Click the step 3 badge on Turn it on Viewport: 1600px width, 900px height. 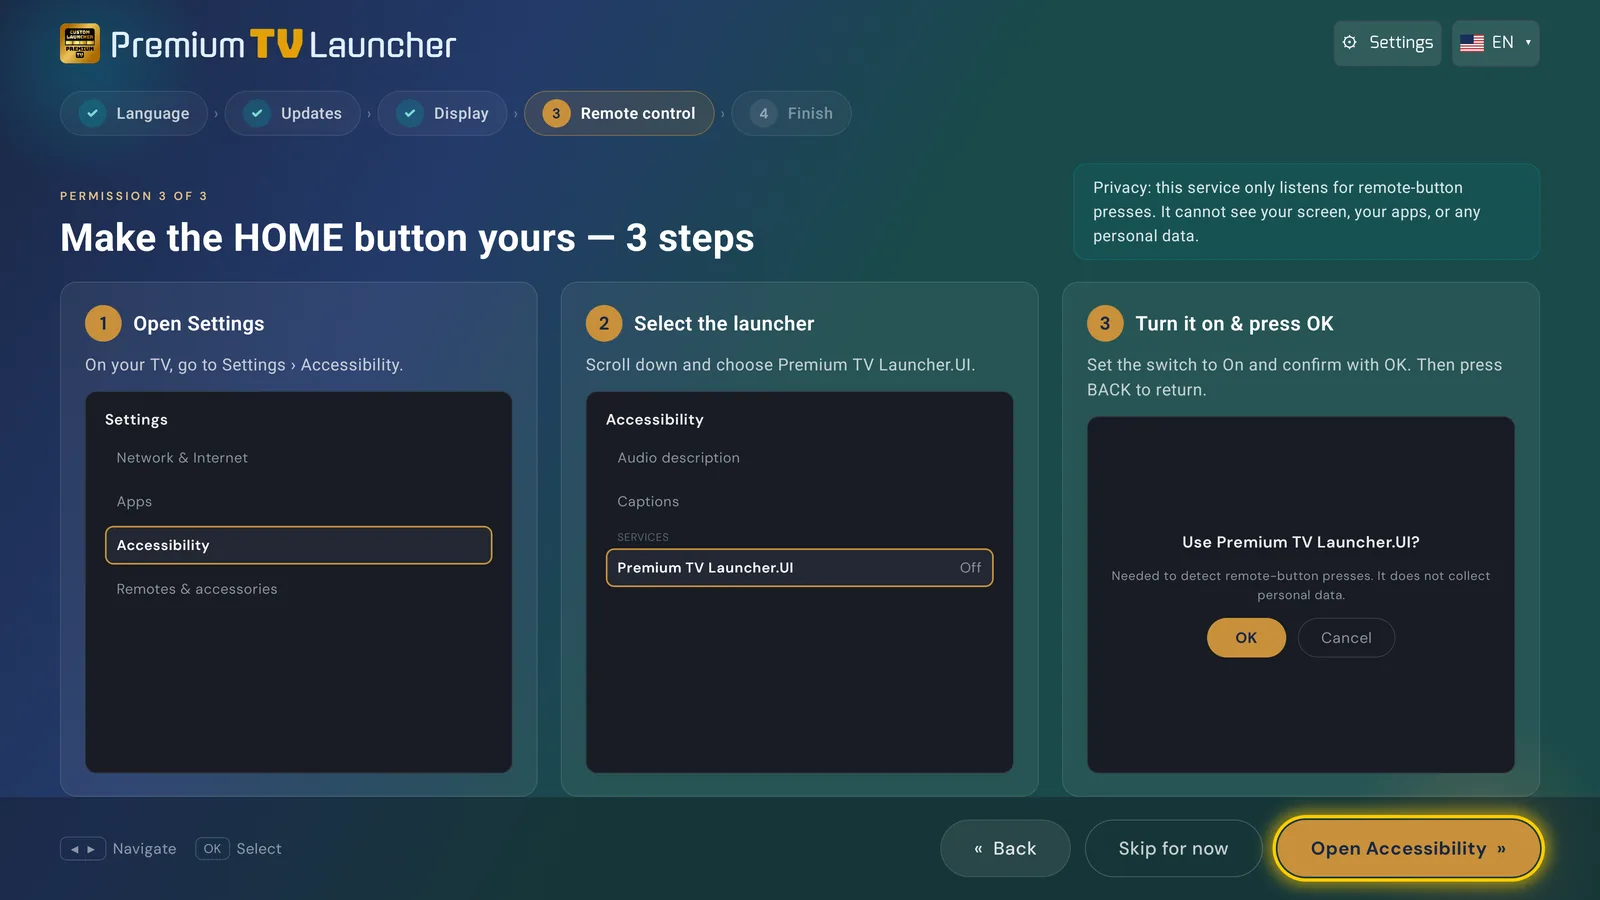[1105, 323]
